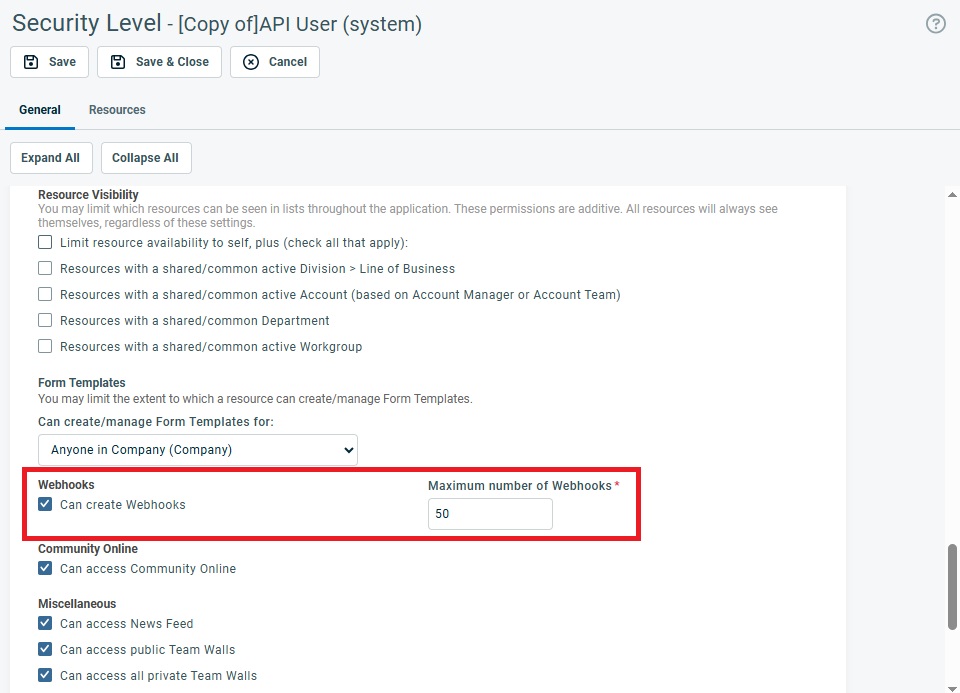Enable Limit resource availability to self checkbox
960x693 pixels.
45,243
